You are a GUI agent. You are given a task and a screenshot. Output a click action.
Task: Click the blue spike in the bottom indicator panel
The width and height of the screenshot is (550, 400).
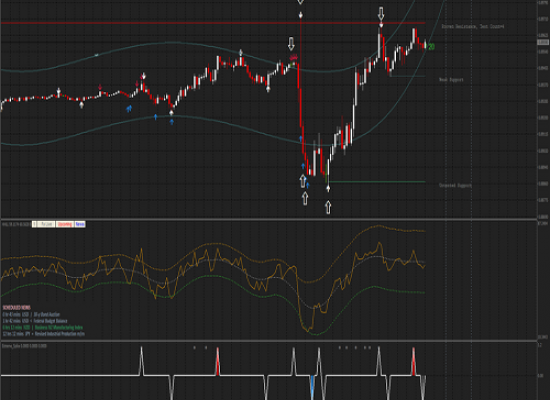click(x=312, y=387)
